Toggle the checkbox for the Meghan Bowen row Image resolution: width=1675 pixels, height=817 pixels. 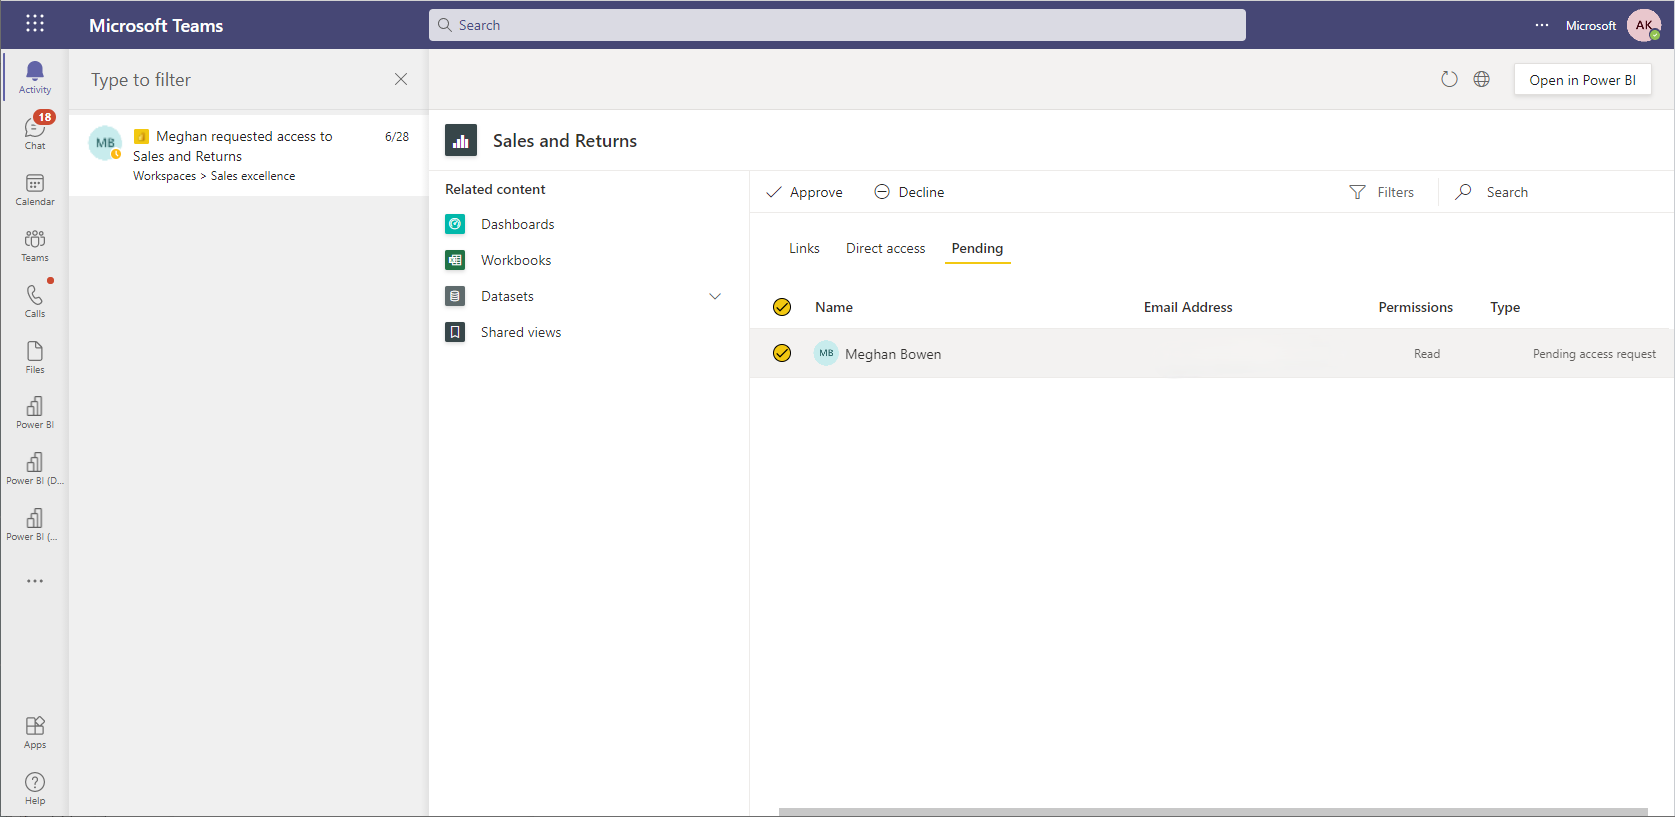point(782,353)
